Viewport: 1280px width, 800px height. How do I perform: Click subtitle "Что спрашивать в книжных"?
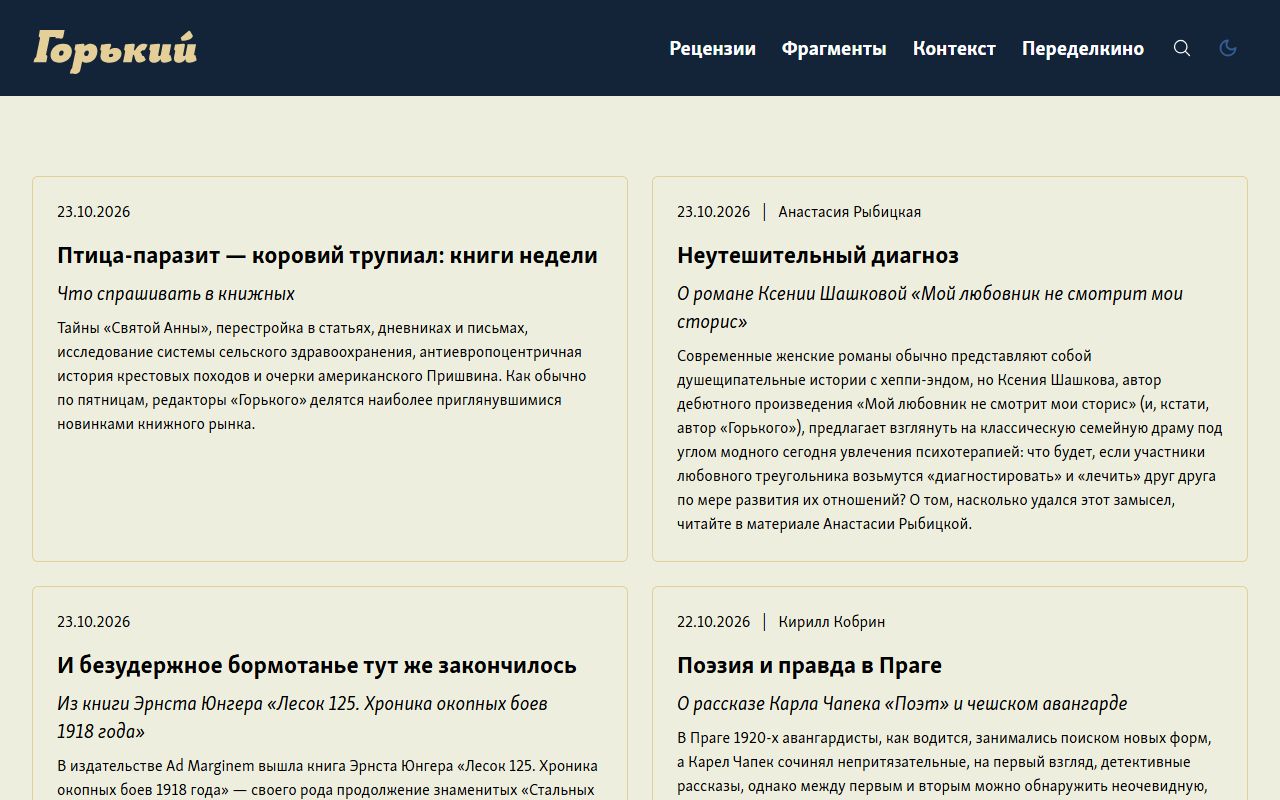(x=176, y=294)
